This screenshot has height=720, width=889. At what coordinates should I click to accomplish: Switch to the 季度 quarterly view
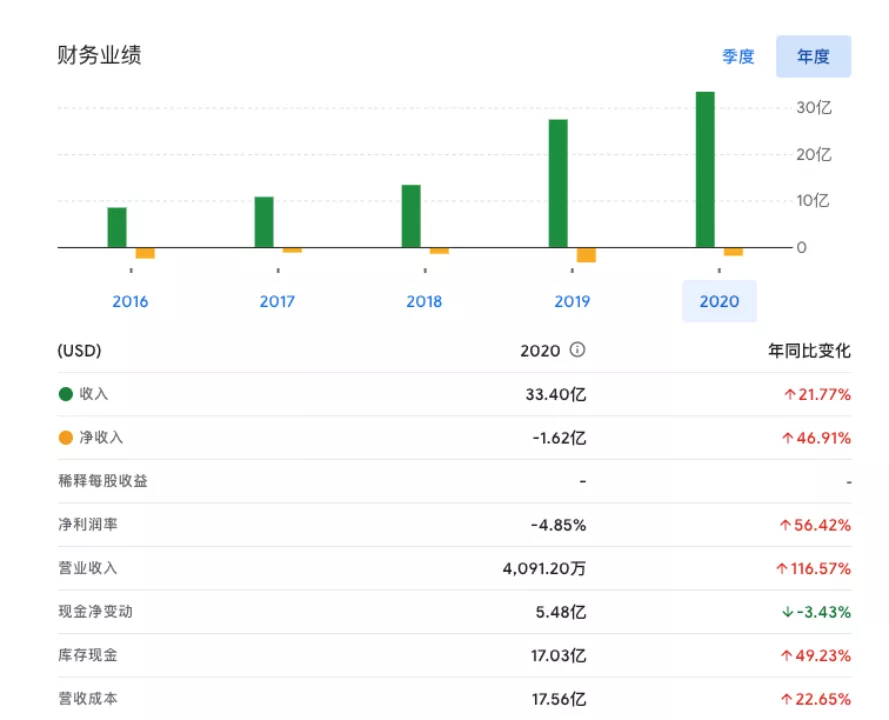pyautogui.click(x=738, y=57)
